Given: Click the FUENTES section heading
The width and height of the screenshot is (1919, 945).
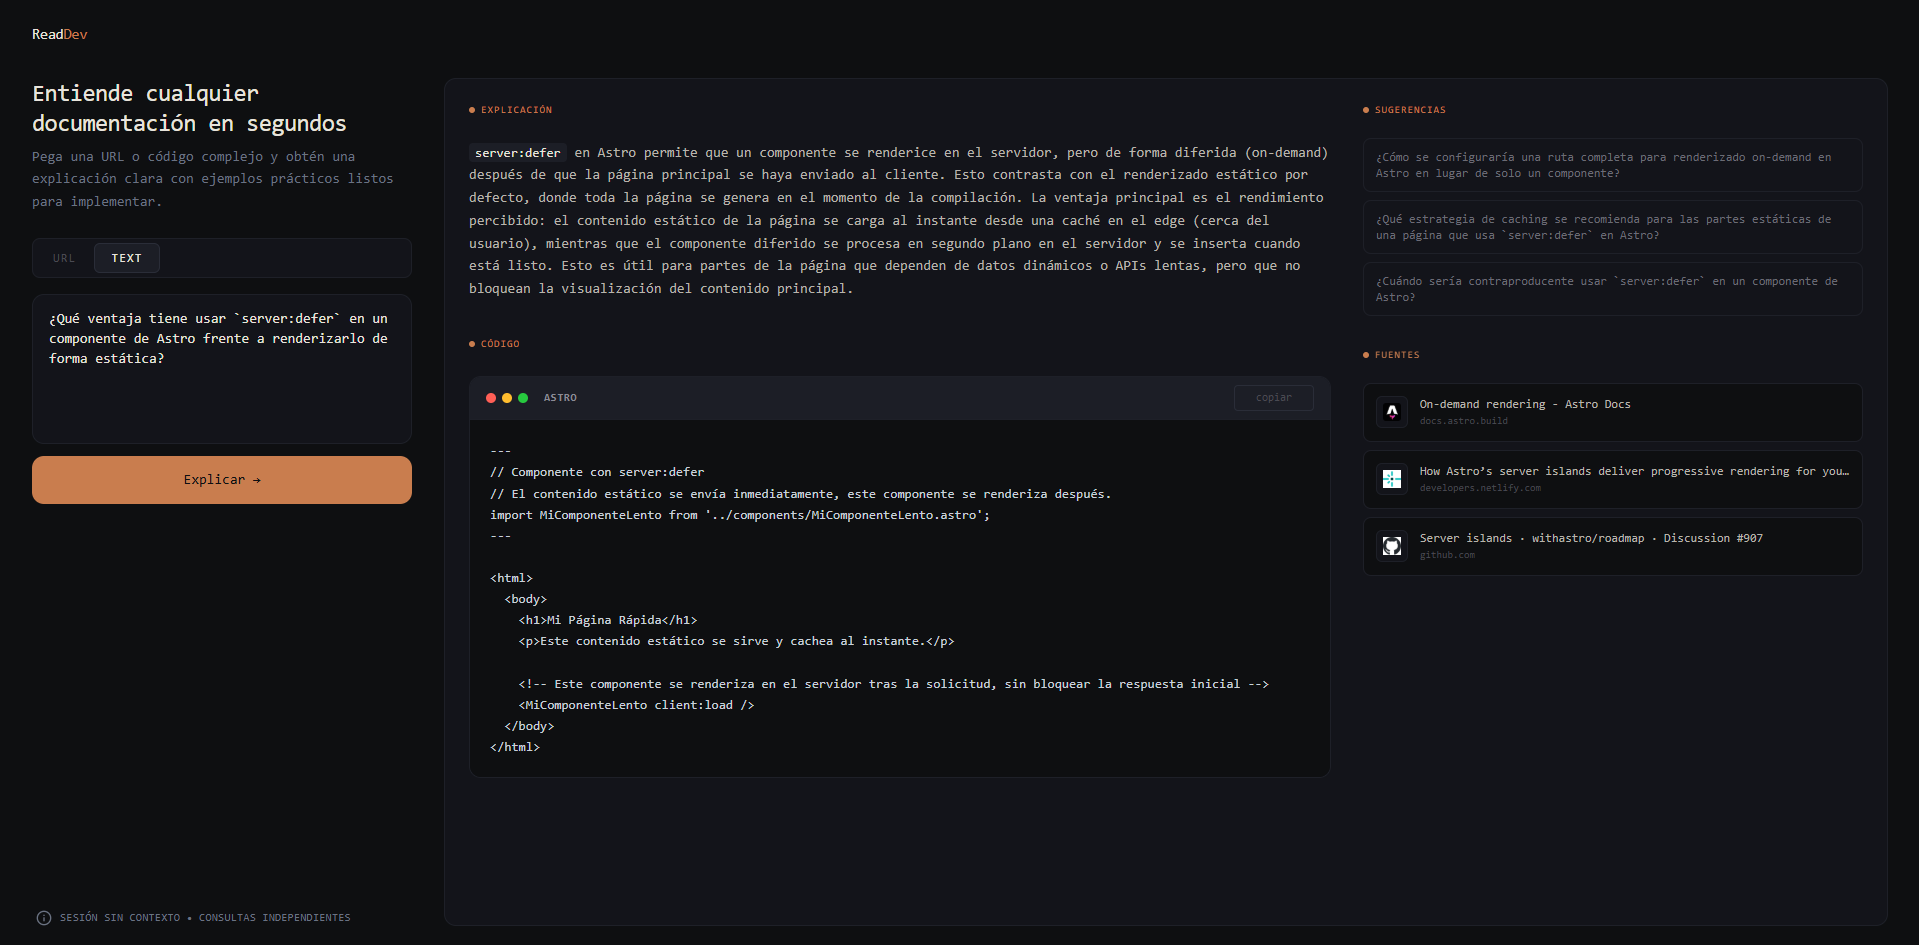Looking at the screenshot, I should [1397, 355].
